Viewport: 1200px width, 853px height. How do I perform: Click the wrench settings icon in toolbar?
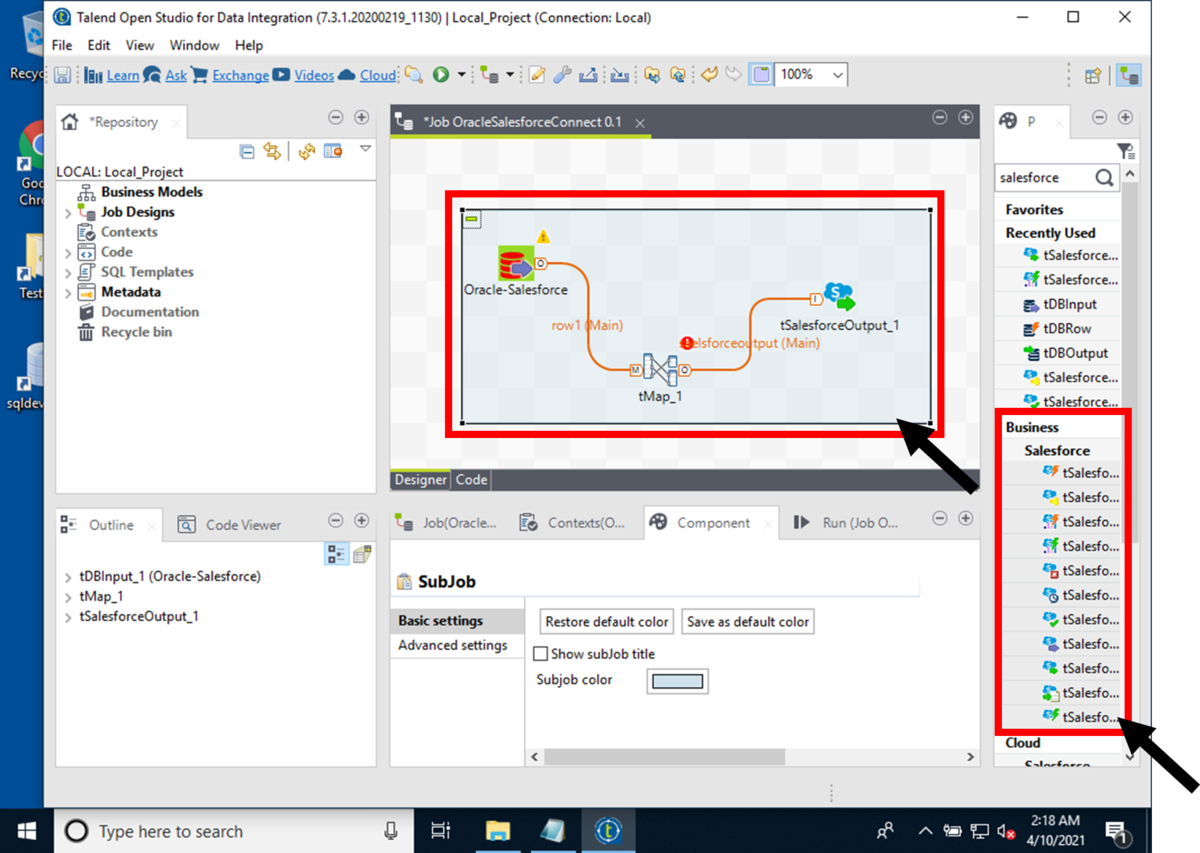pos(562,75)
